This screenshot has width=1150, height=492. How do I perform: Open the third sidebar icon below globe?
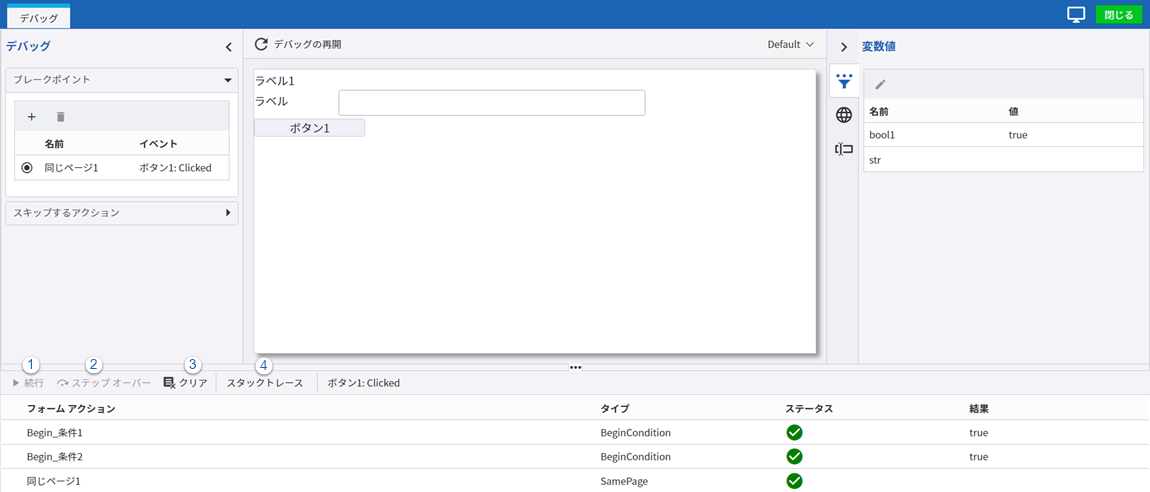pyautogui.click(x=844, y=149)
